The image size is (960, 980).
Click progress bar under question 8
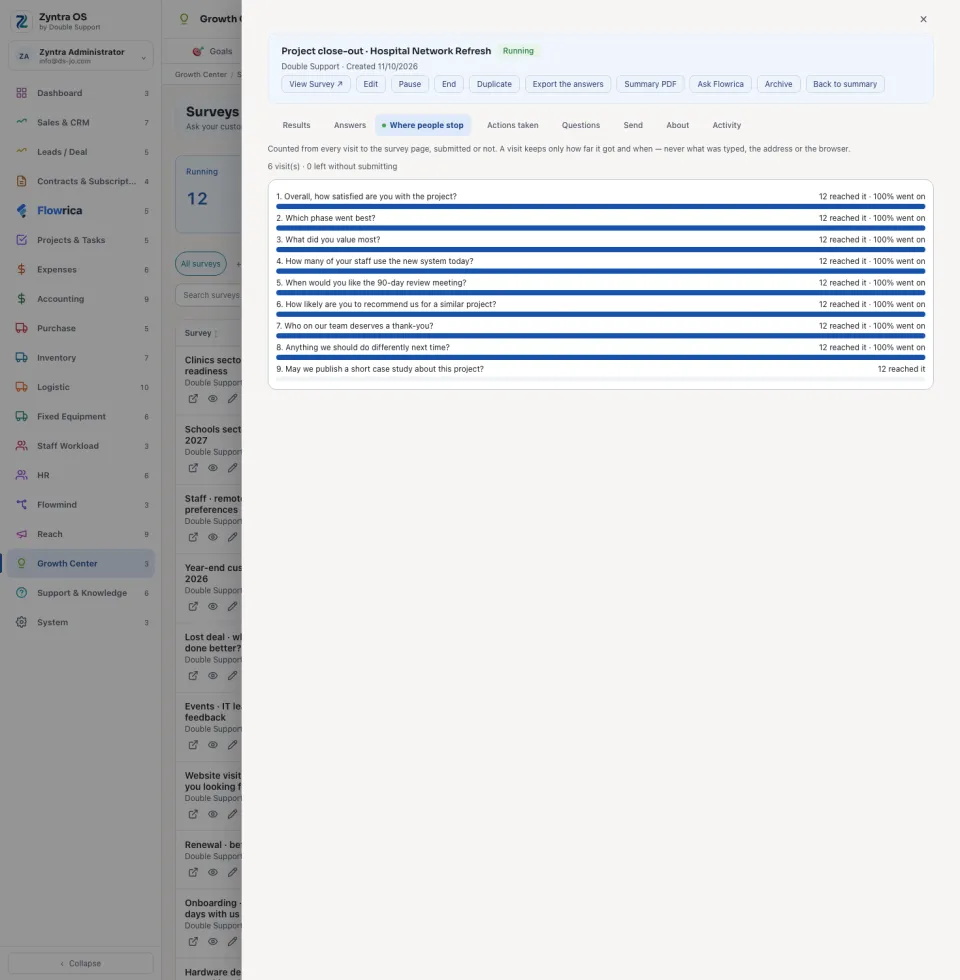click(601, 358)
